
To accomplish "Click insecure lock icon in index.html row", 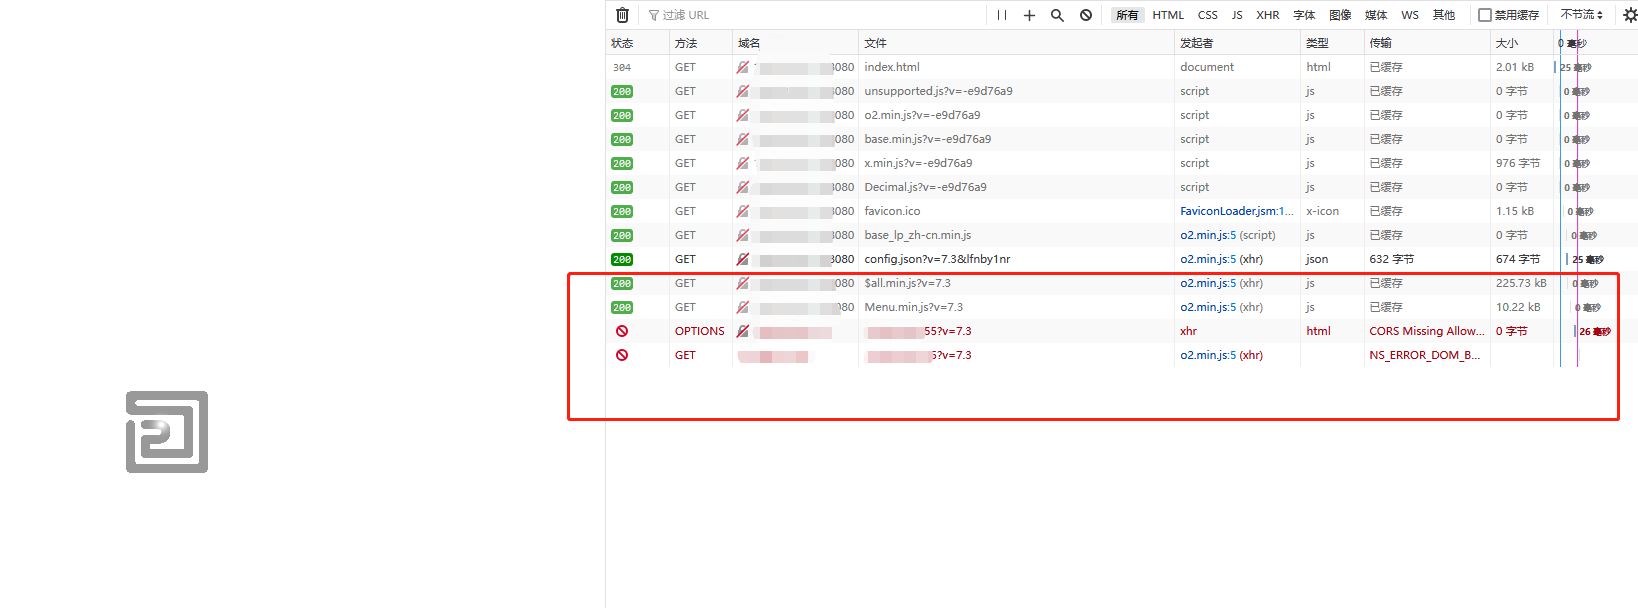I will click(x=743, y=67).
